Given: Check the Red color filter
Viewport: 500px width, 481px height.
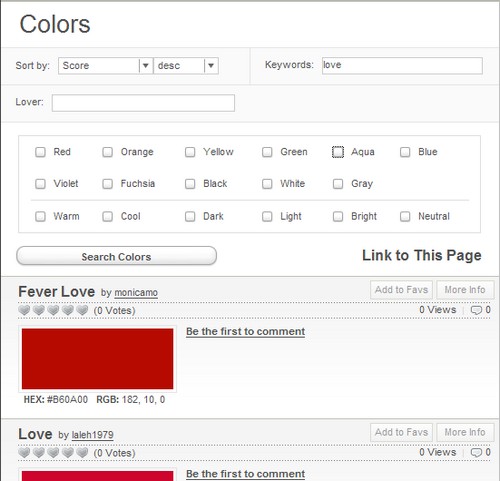Looking at the screenshot, I should coord(40,152).
